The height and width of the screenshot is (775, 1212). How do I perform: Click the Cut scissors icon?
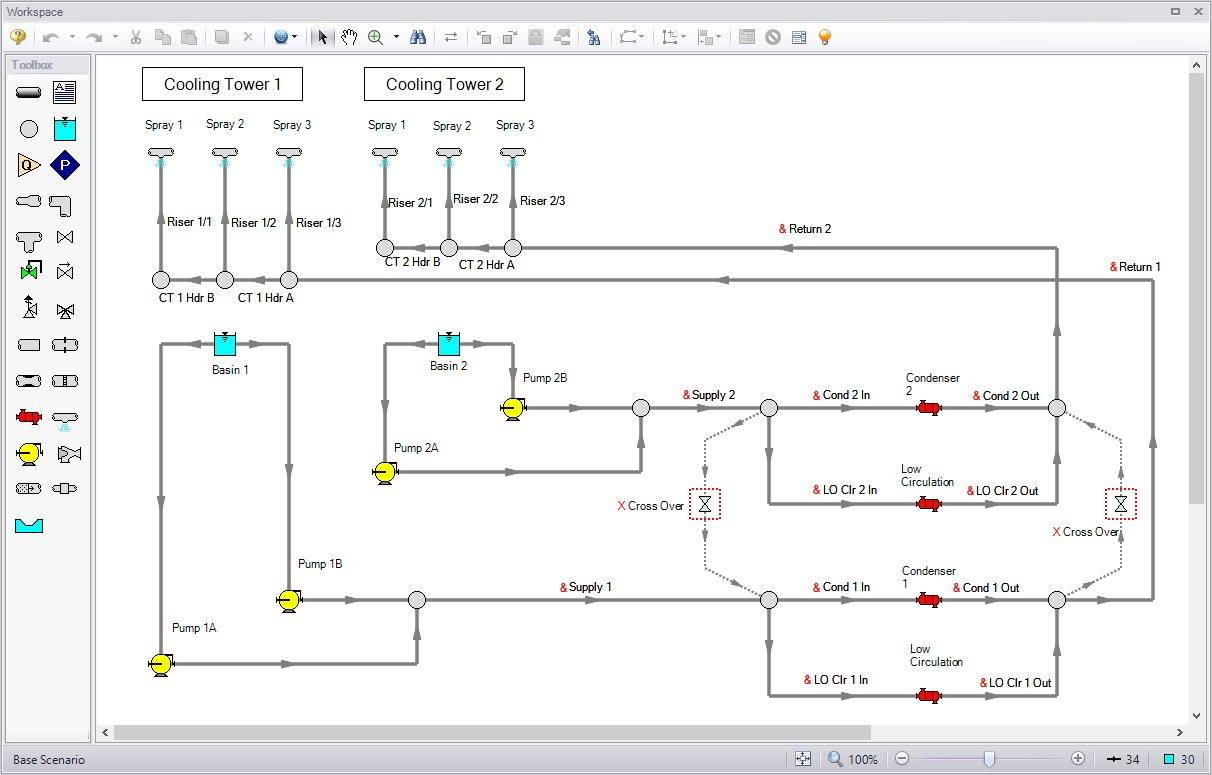pos(136,37)
